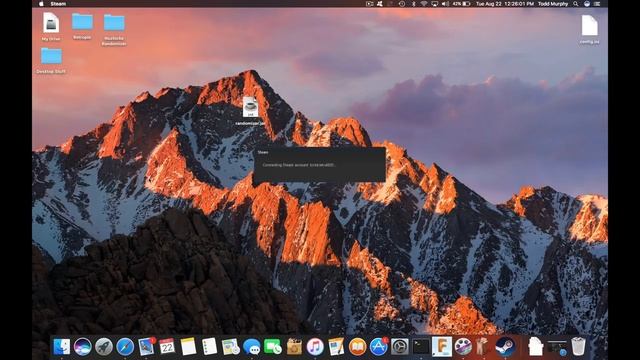
Task: Open film reel video app in dock
Action: [x=463, y=347]
